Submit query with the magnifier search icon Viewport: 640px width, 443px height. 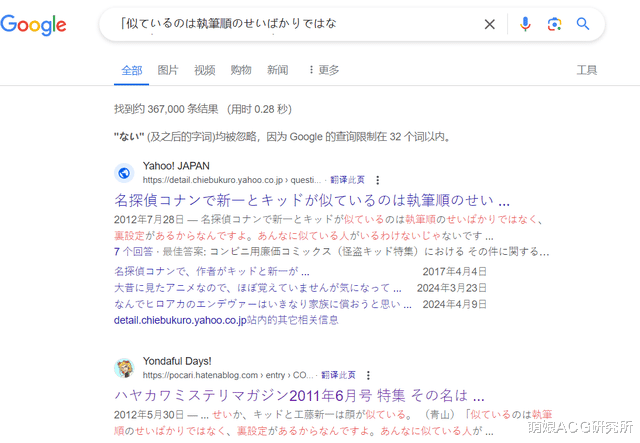(x=583, y=24)
